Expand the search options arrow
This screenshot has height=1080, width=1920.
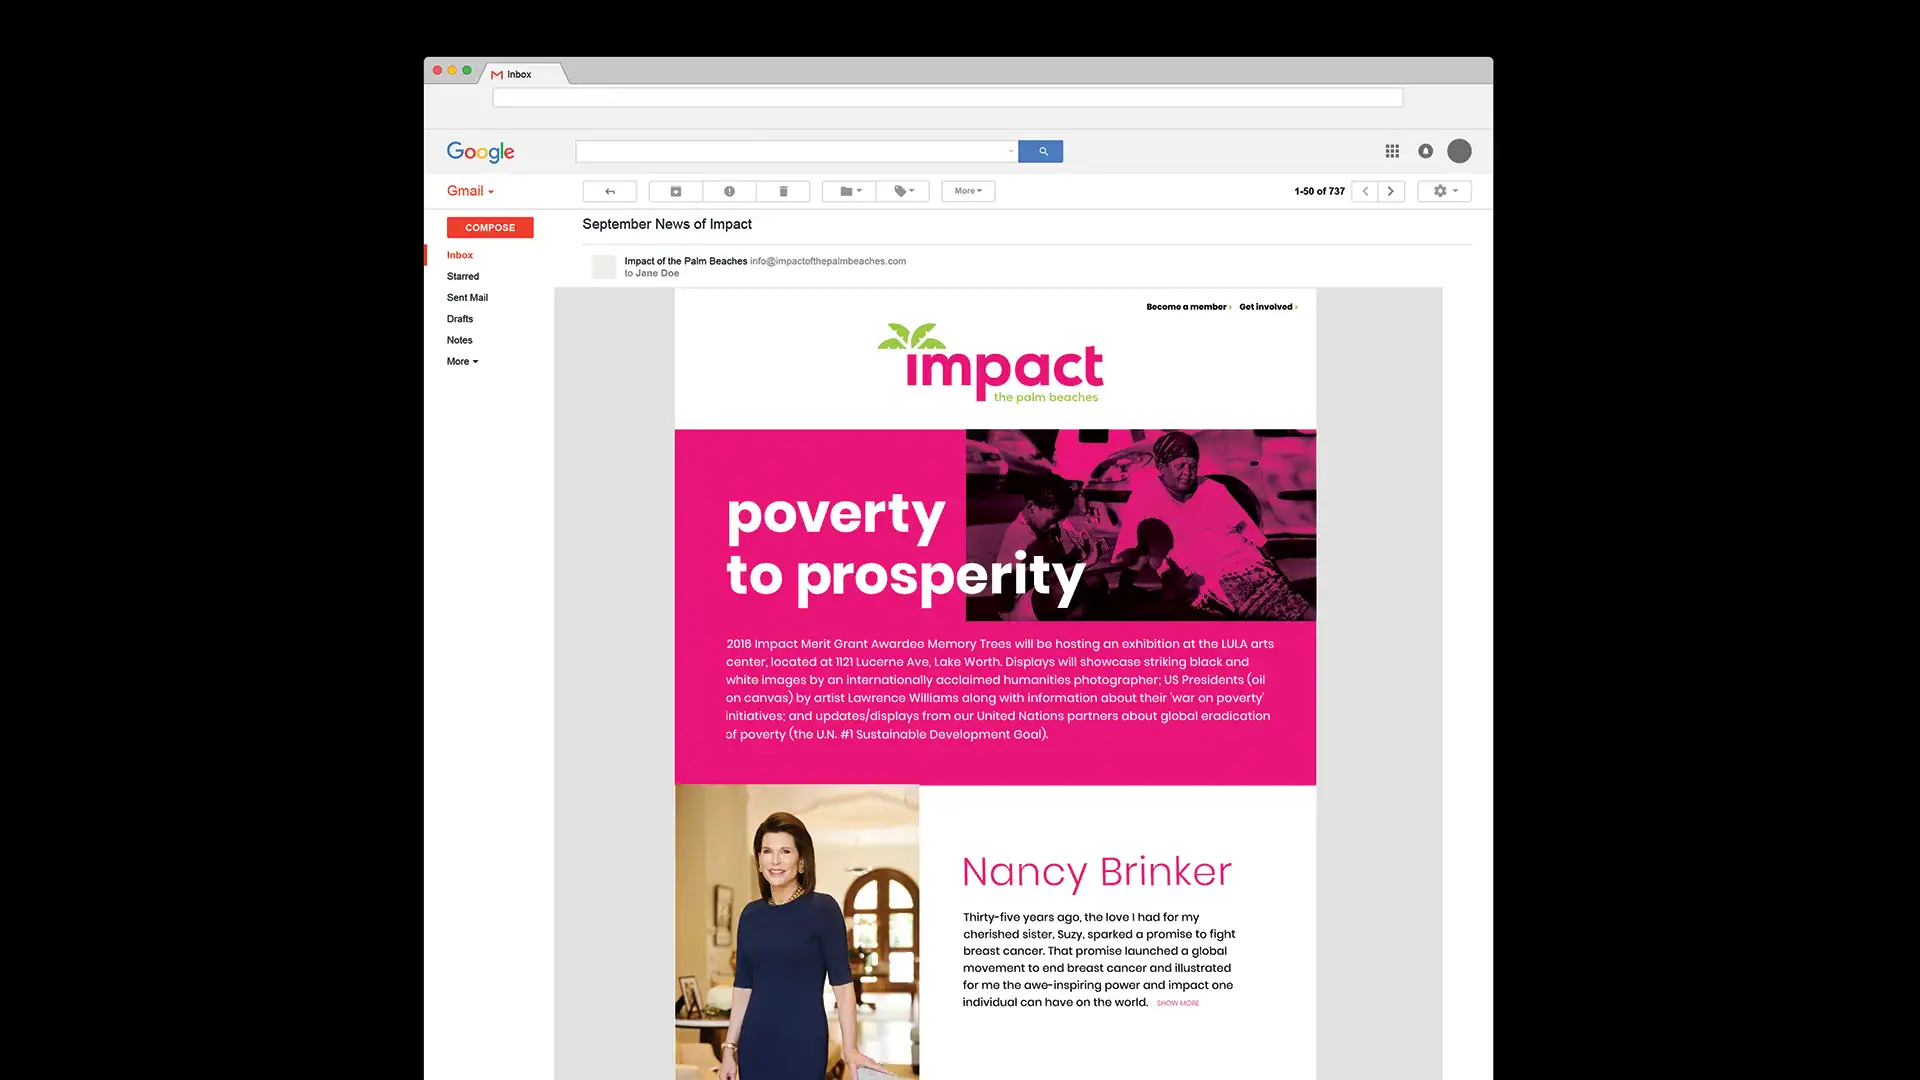(1011, 151)
